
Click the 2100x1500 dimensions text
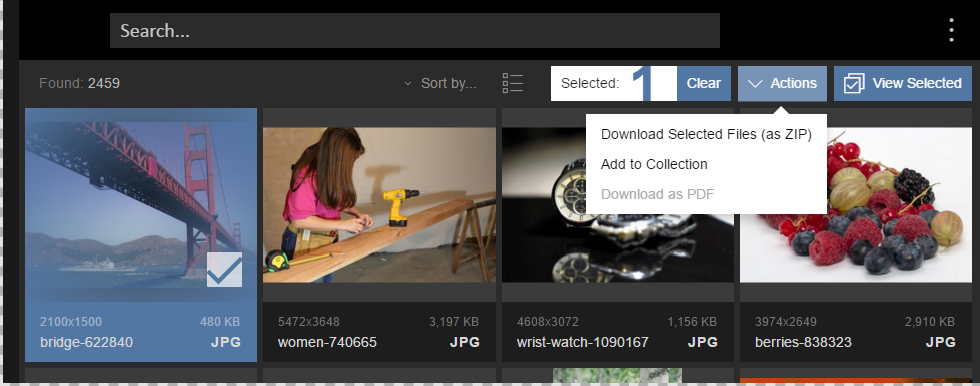click(x=71, y=322)
